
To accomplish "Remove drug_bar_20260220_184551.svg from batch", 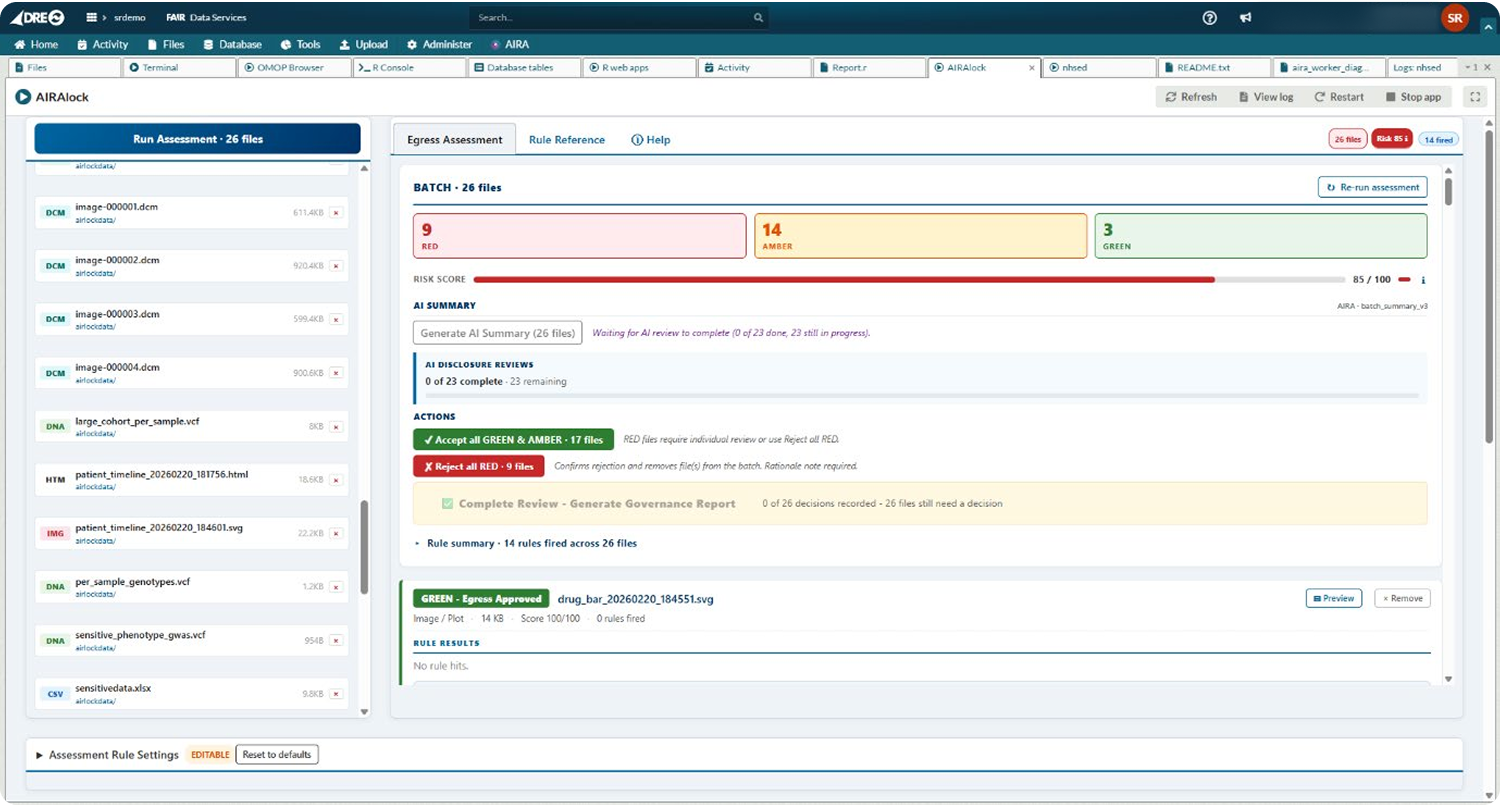I will coord(1402,598).
